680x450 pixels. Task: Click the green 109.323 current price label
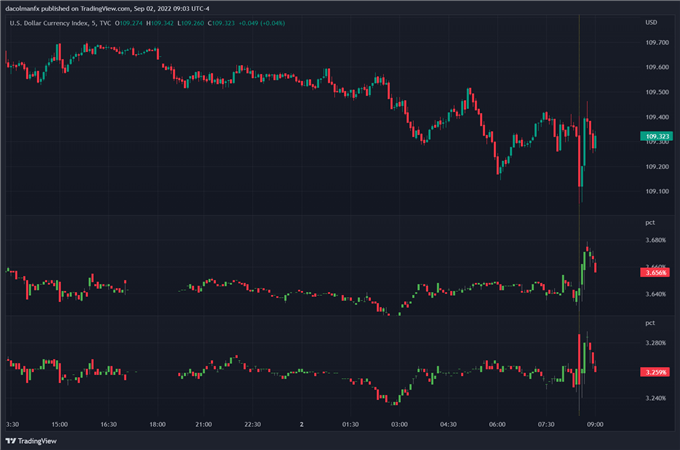click(657, 136)
